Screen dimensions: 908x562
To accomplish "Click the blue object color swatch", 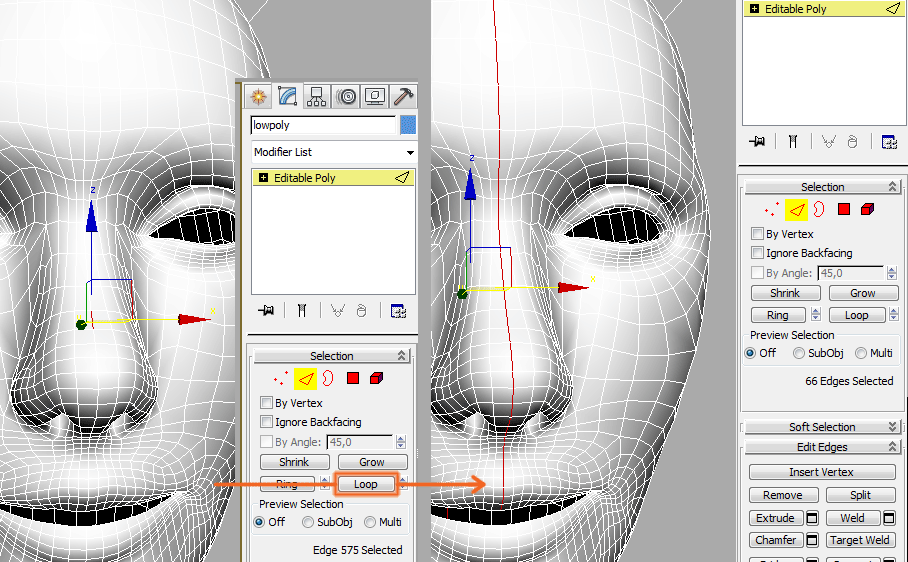I will pos(408,125).
